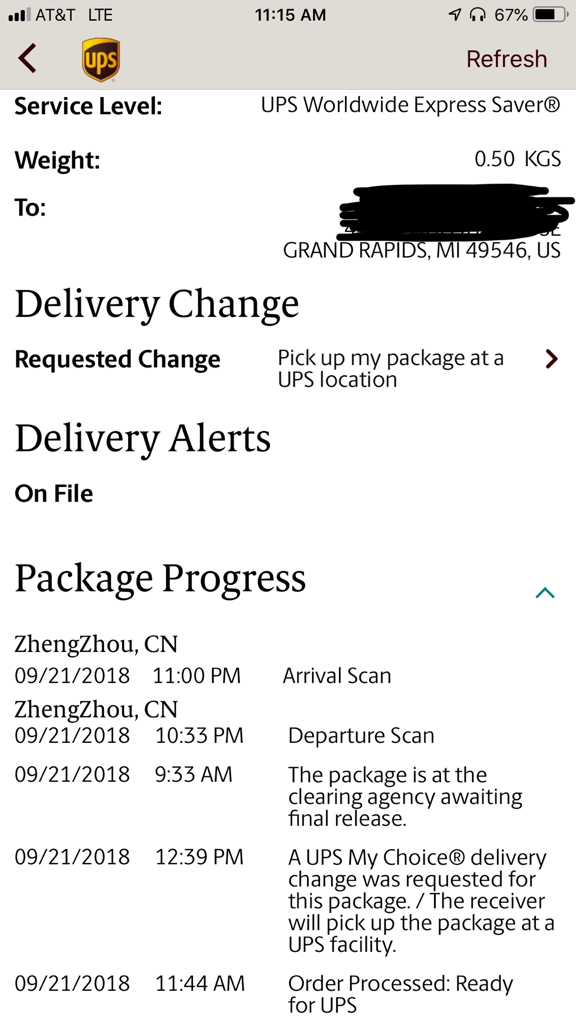
Task: Tap the Package Progress heading
Action: pyautogui.click(x=160, y=579)
